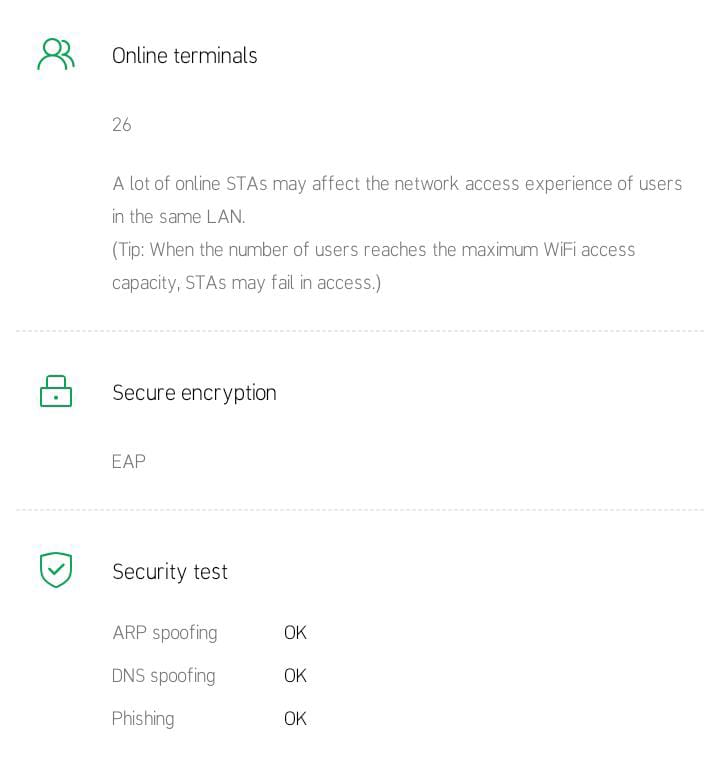This screenshot has width=720, height=779.
Task: Click the 'capacity, STAs may fail' line
Action: click(x=246, y=283)
